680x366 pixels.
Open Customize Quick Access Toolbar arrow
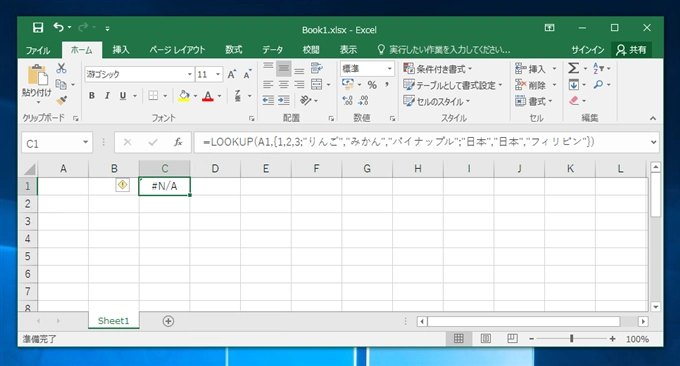coord(107,29)
